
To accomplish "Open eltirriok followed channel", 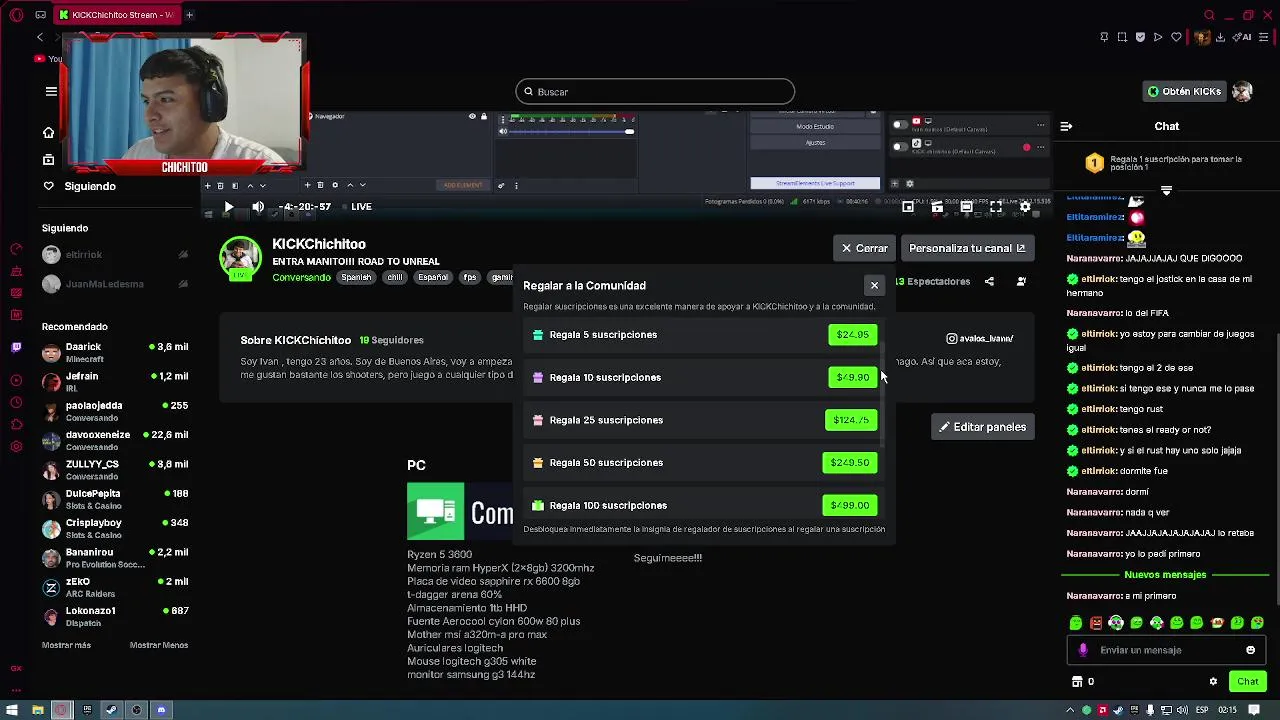I will [115, 255].
